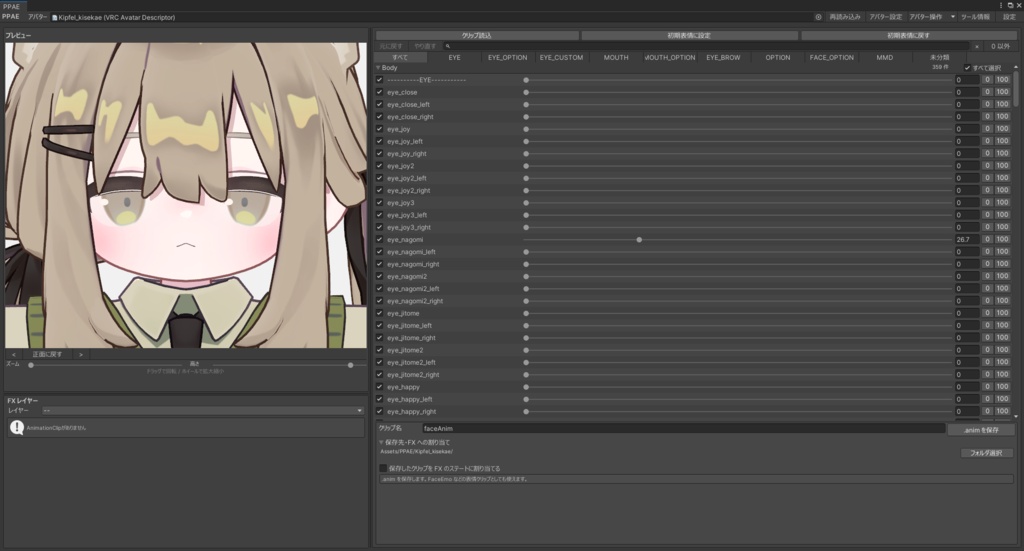Clear the search with the x button
This screenshot has height=551, width=1024.
[977, 46]
